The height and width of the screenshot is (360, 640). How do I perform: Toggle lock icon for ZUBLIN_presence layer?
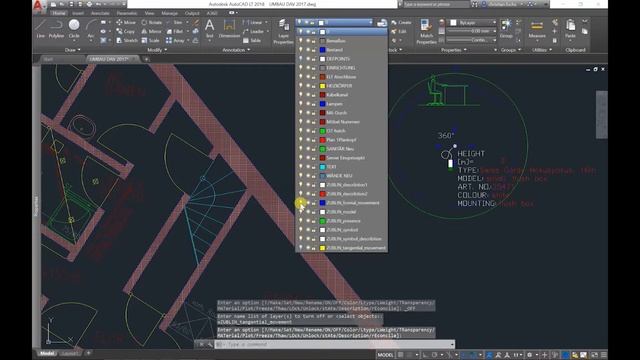tap(313, 221)
